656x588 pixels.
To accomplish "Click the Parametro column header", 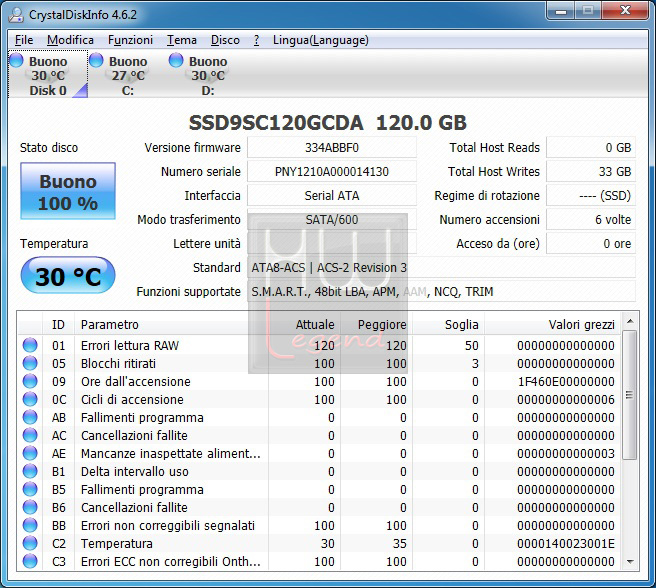I will click(x=171, y=324).
